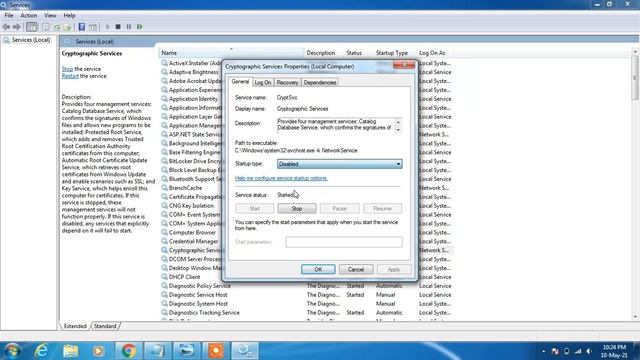Image resolution: width=640 pixels, height=360 pixels.
Task: Select the CNG Key Isolation service row
Action: pyautogui.click(x=191, y=206)
